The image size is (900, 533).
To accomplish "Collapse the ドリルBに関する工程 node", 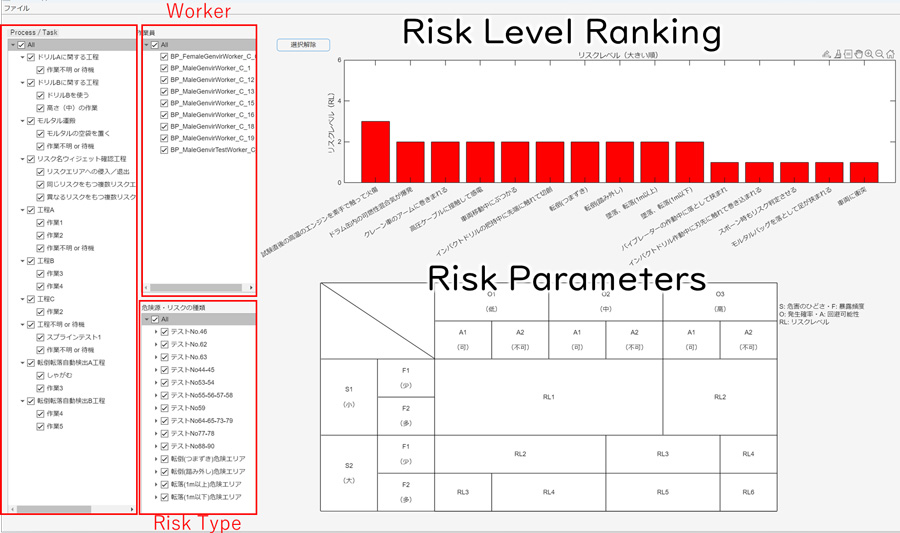I will 22,83.
